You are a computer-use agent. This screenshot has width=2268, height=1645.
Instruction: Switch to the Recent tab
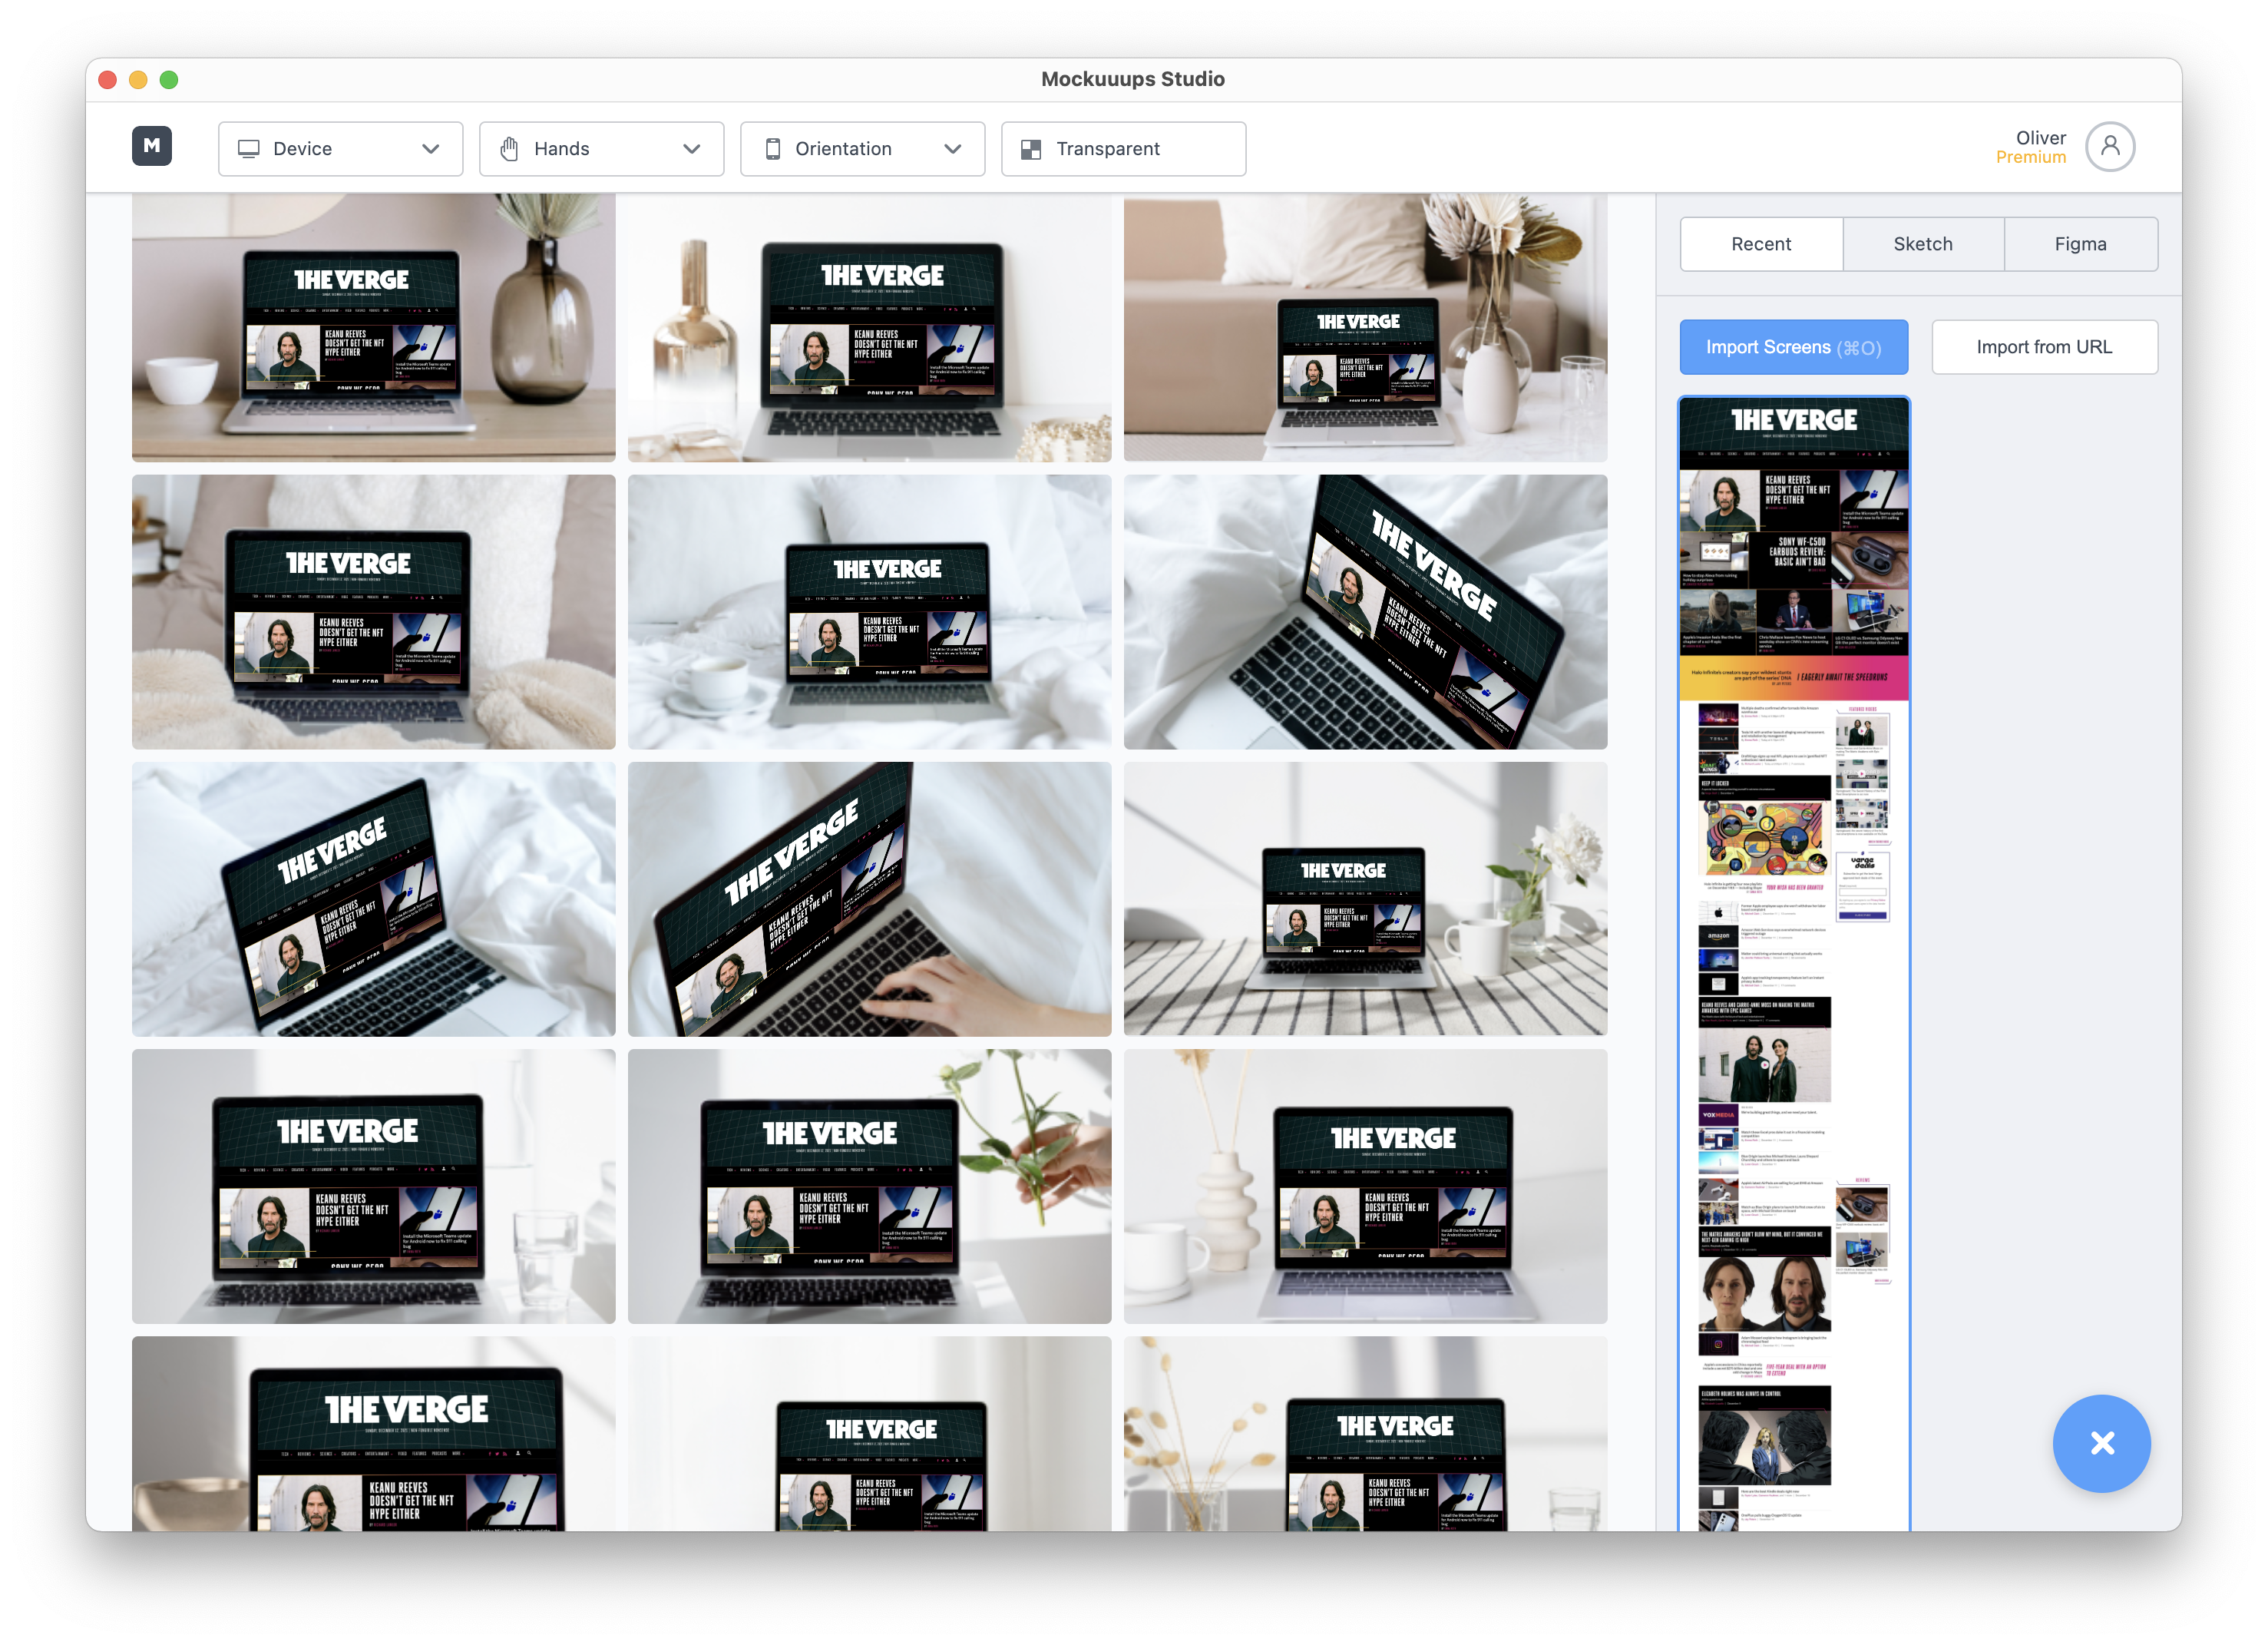1760,244
